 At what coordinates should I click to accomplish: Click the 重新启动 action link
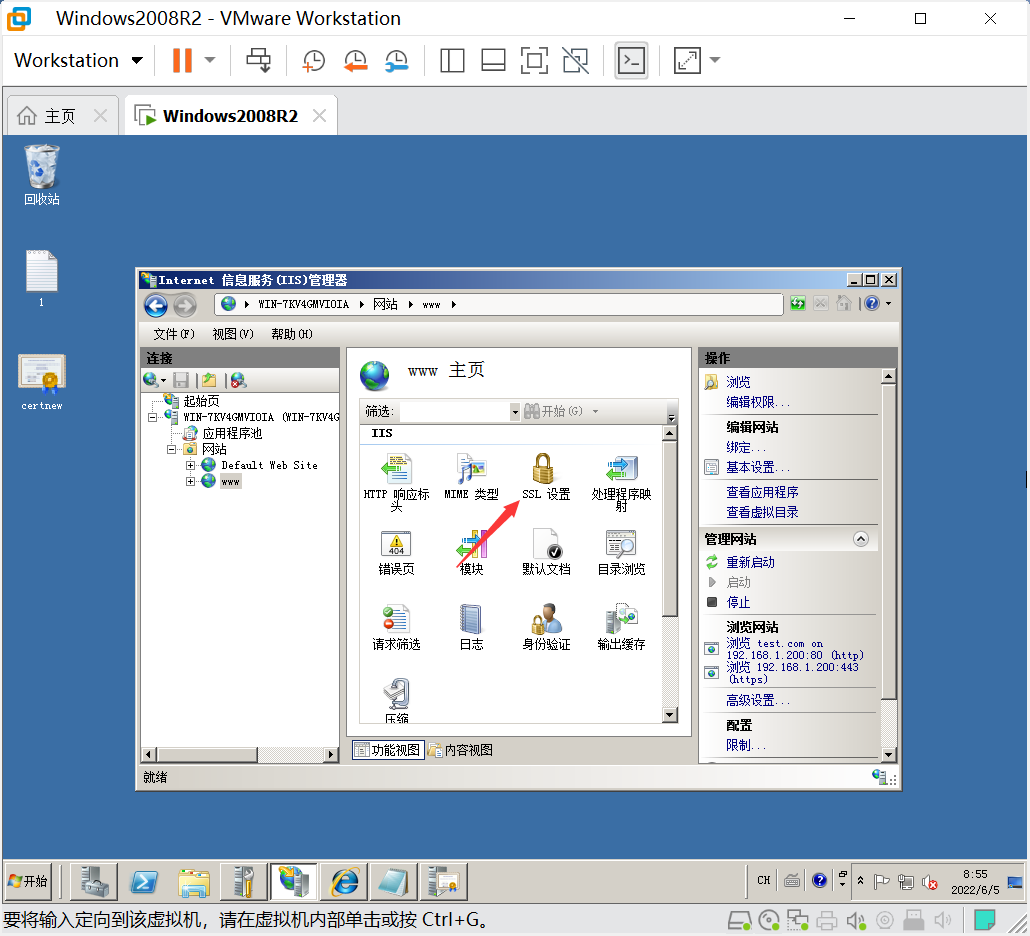pos(750,562)
